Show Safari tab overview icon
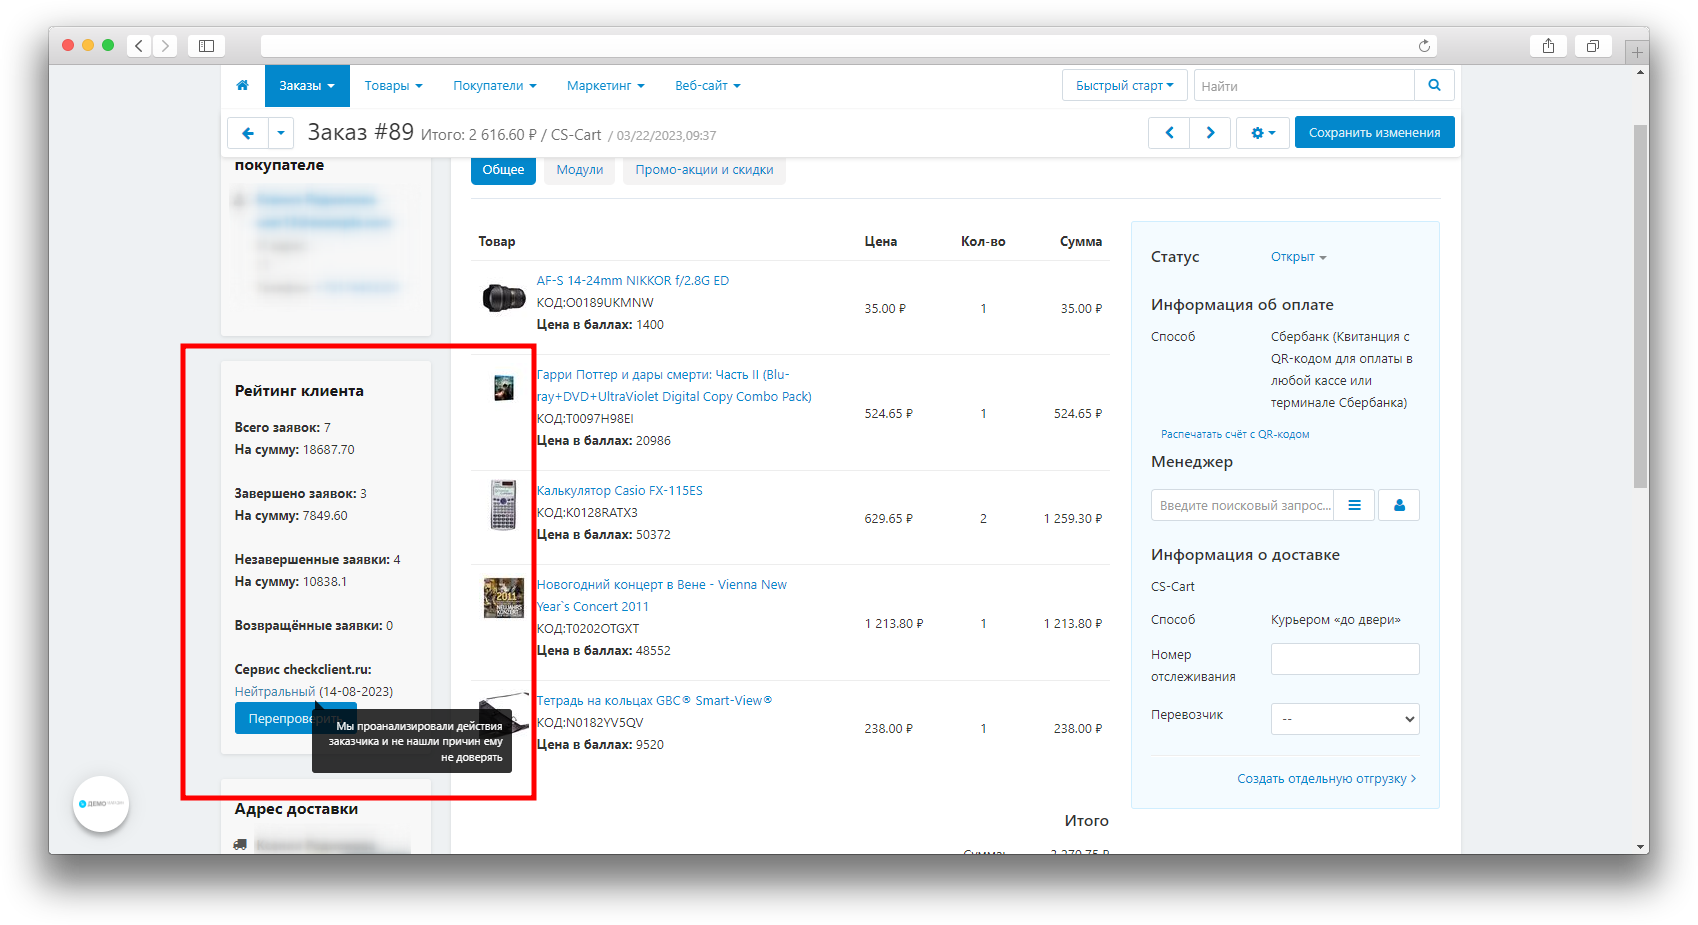Image resolution: width=1698 pixels, height=925 pixels. [1593, 46]
